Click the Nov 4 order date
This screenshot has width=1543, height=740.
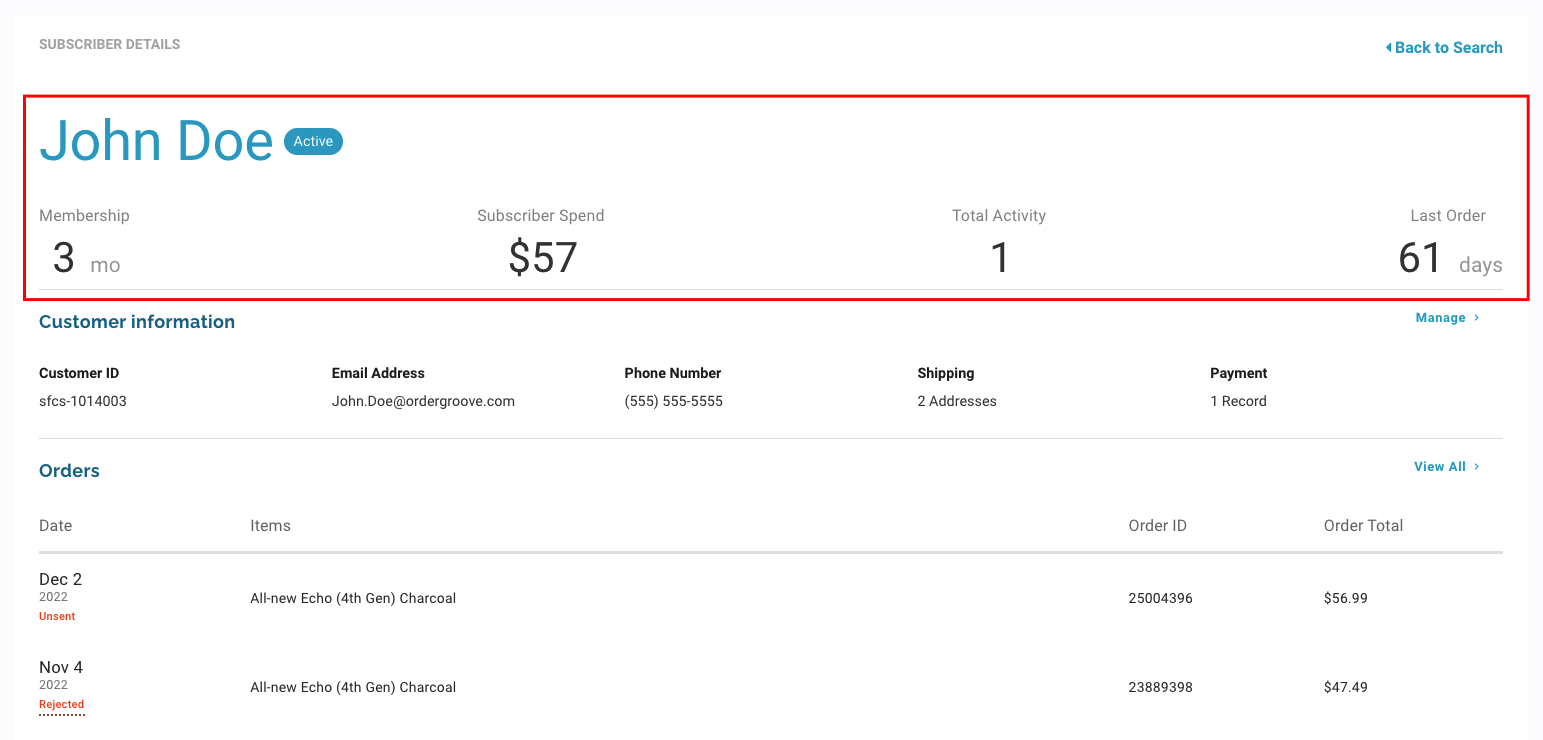61,668
